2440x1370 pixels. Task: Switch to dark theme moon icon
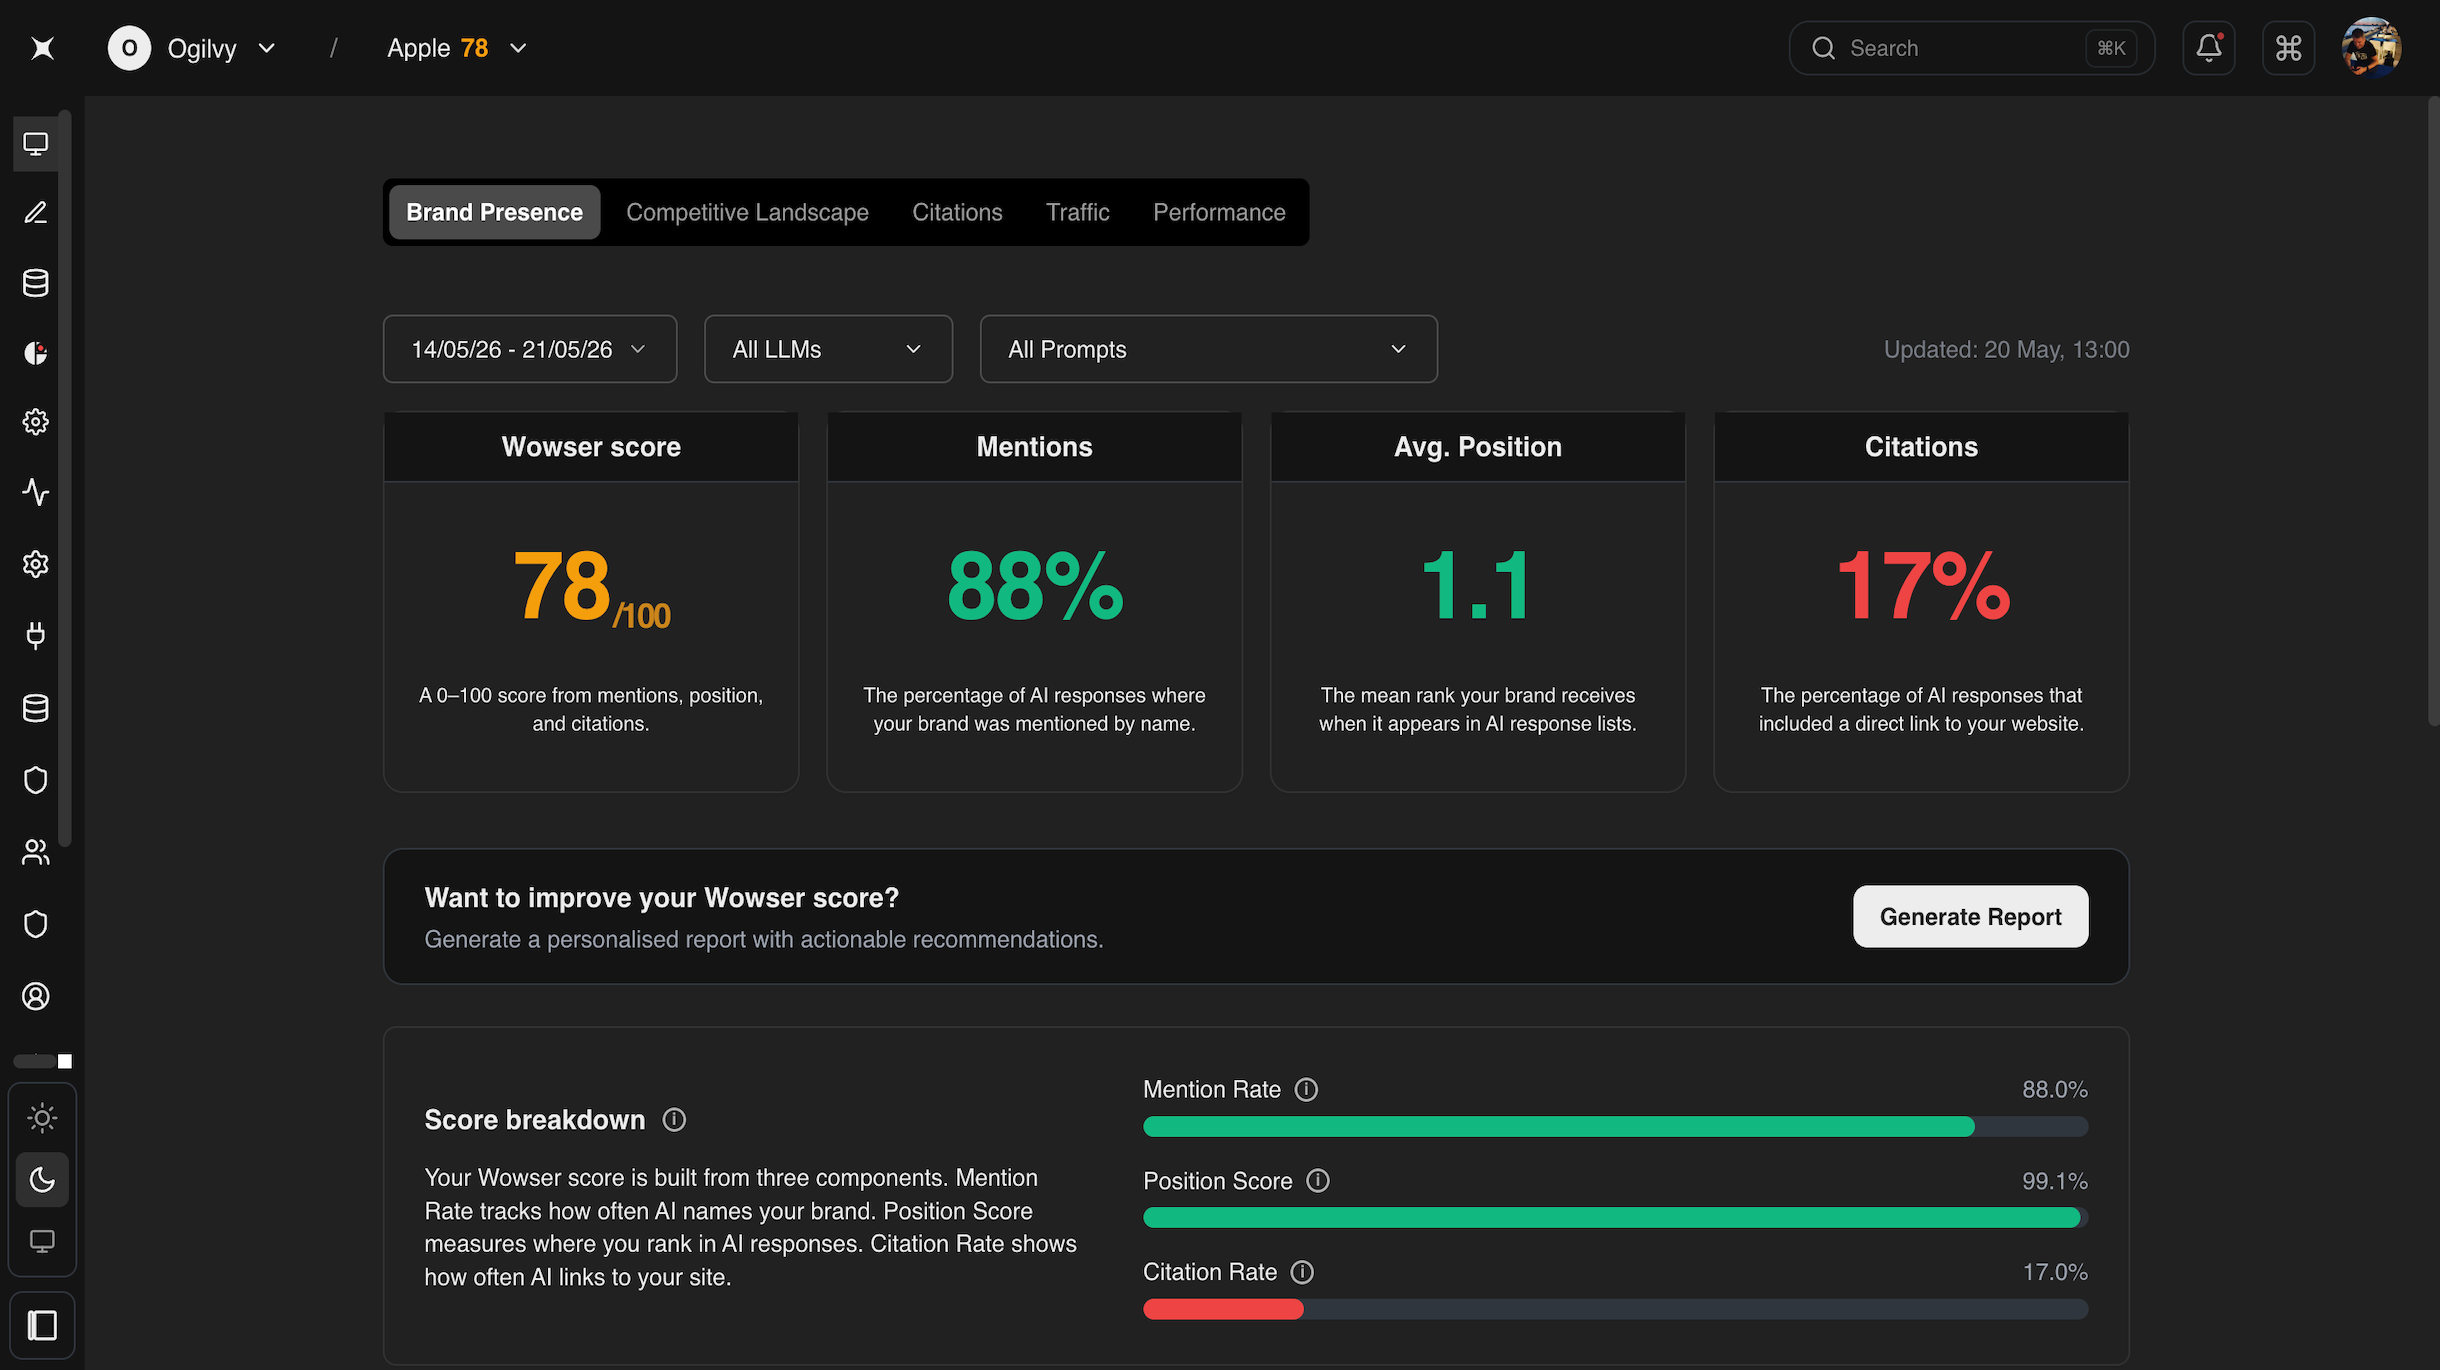(42, 1180)
